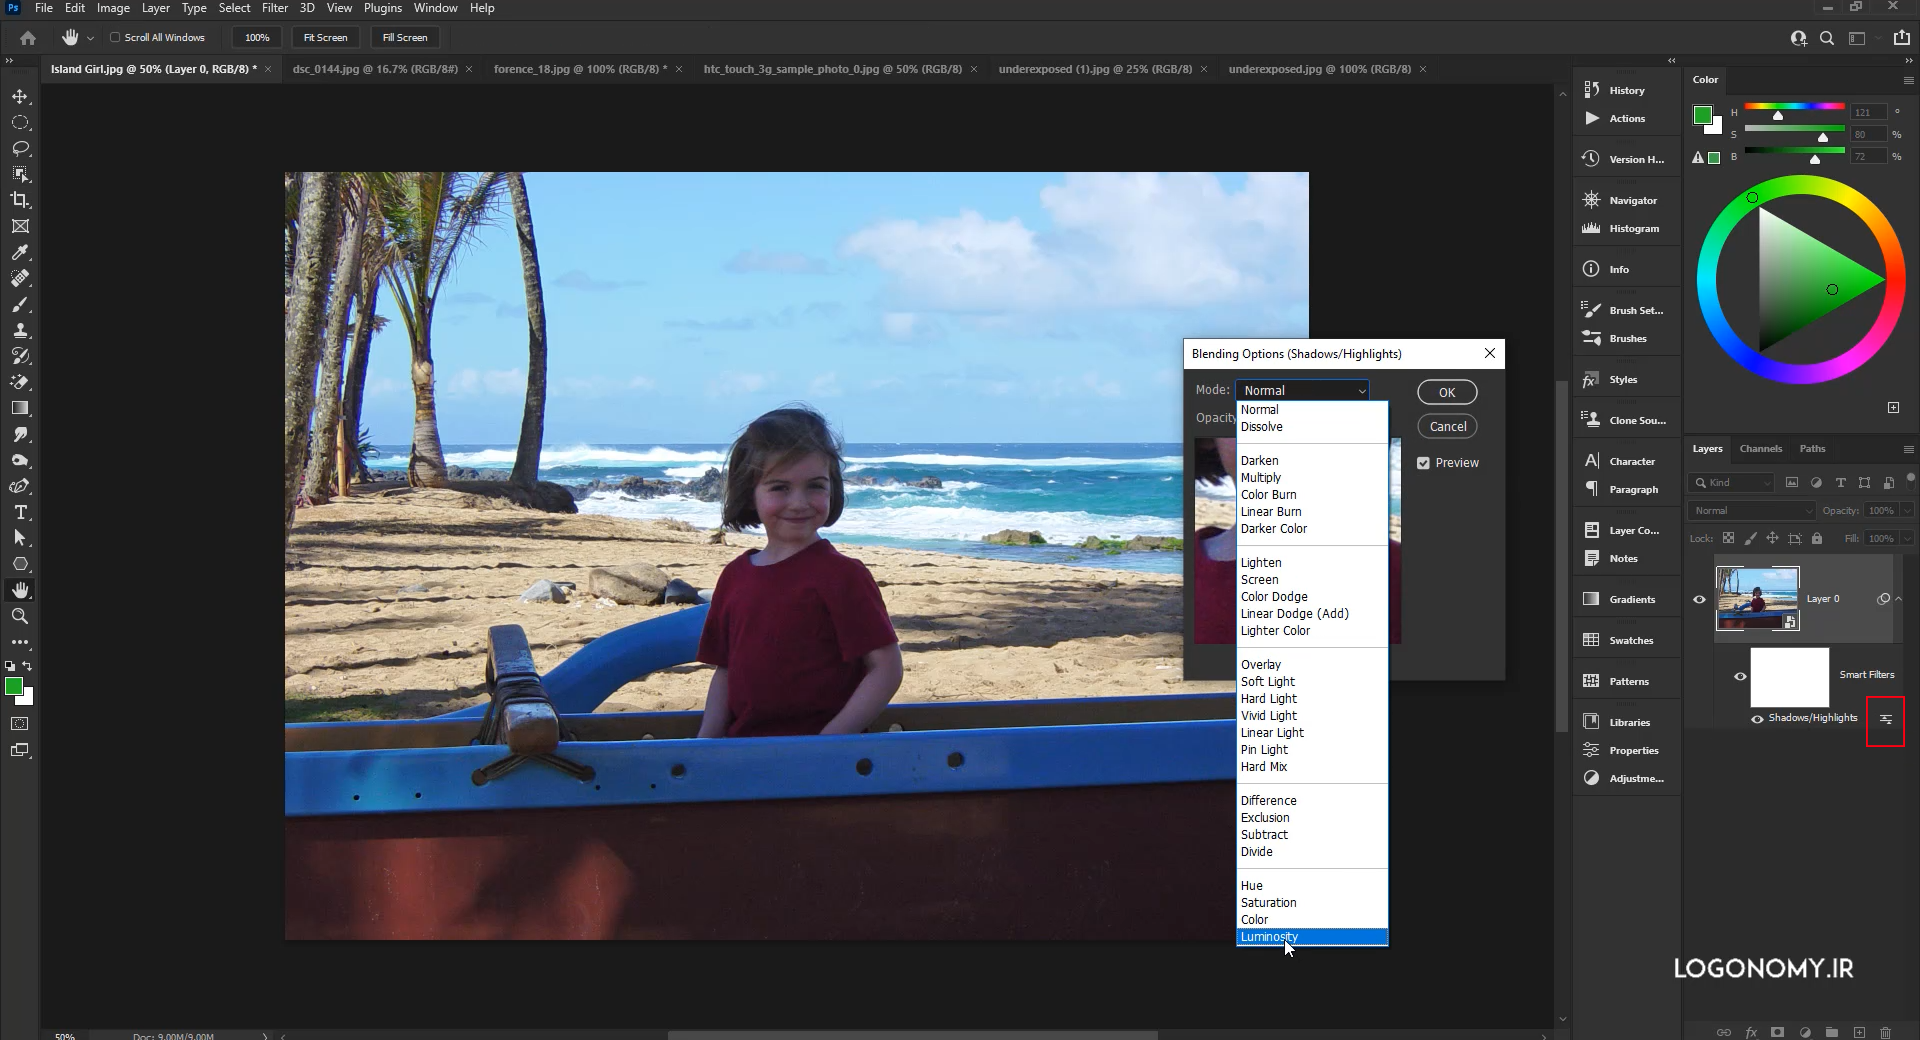The width and height of the screenshot is (1920, 1040).
Task: Toggle Smart Filters visibility eye
Action: 1740,676
